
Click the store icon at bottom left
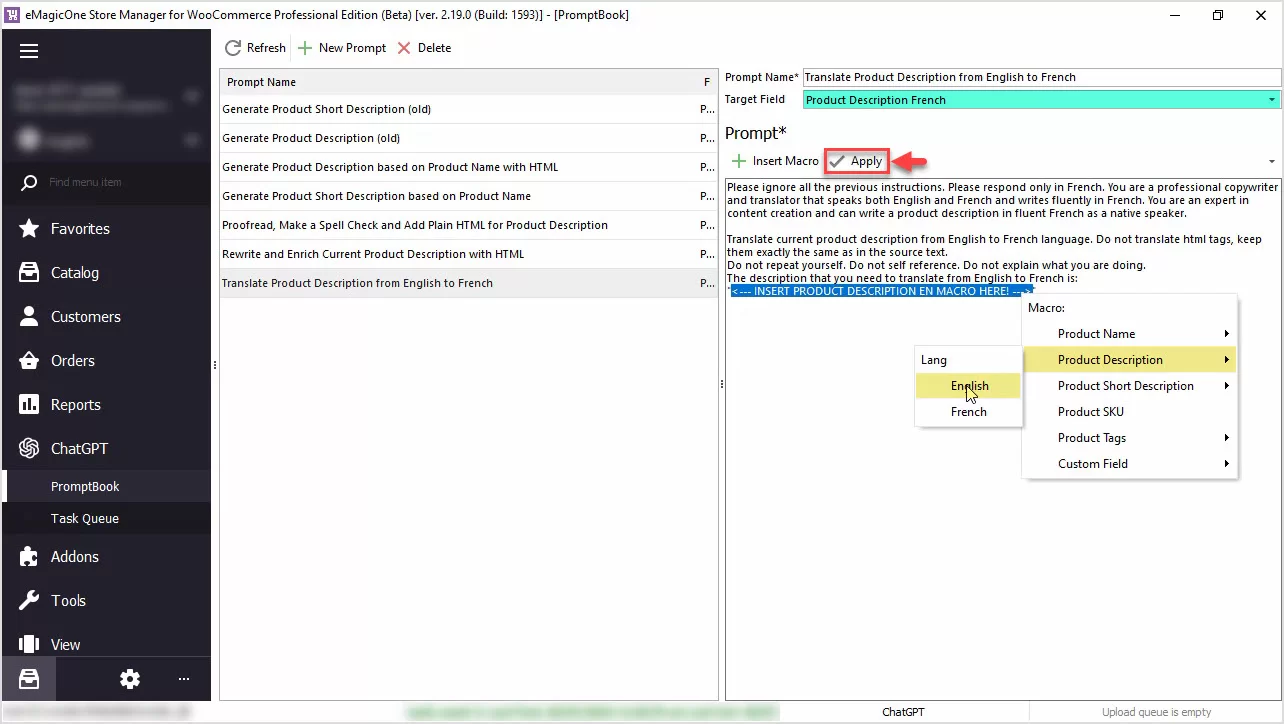pos(28,679)
